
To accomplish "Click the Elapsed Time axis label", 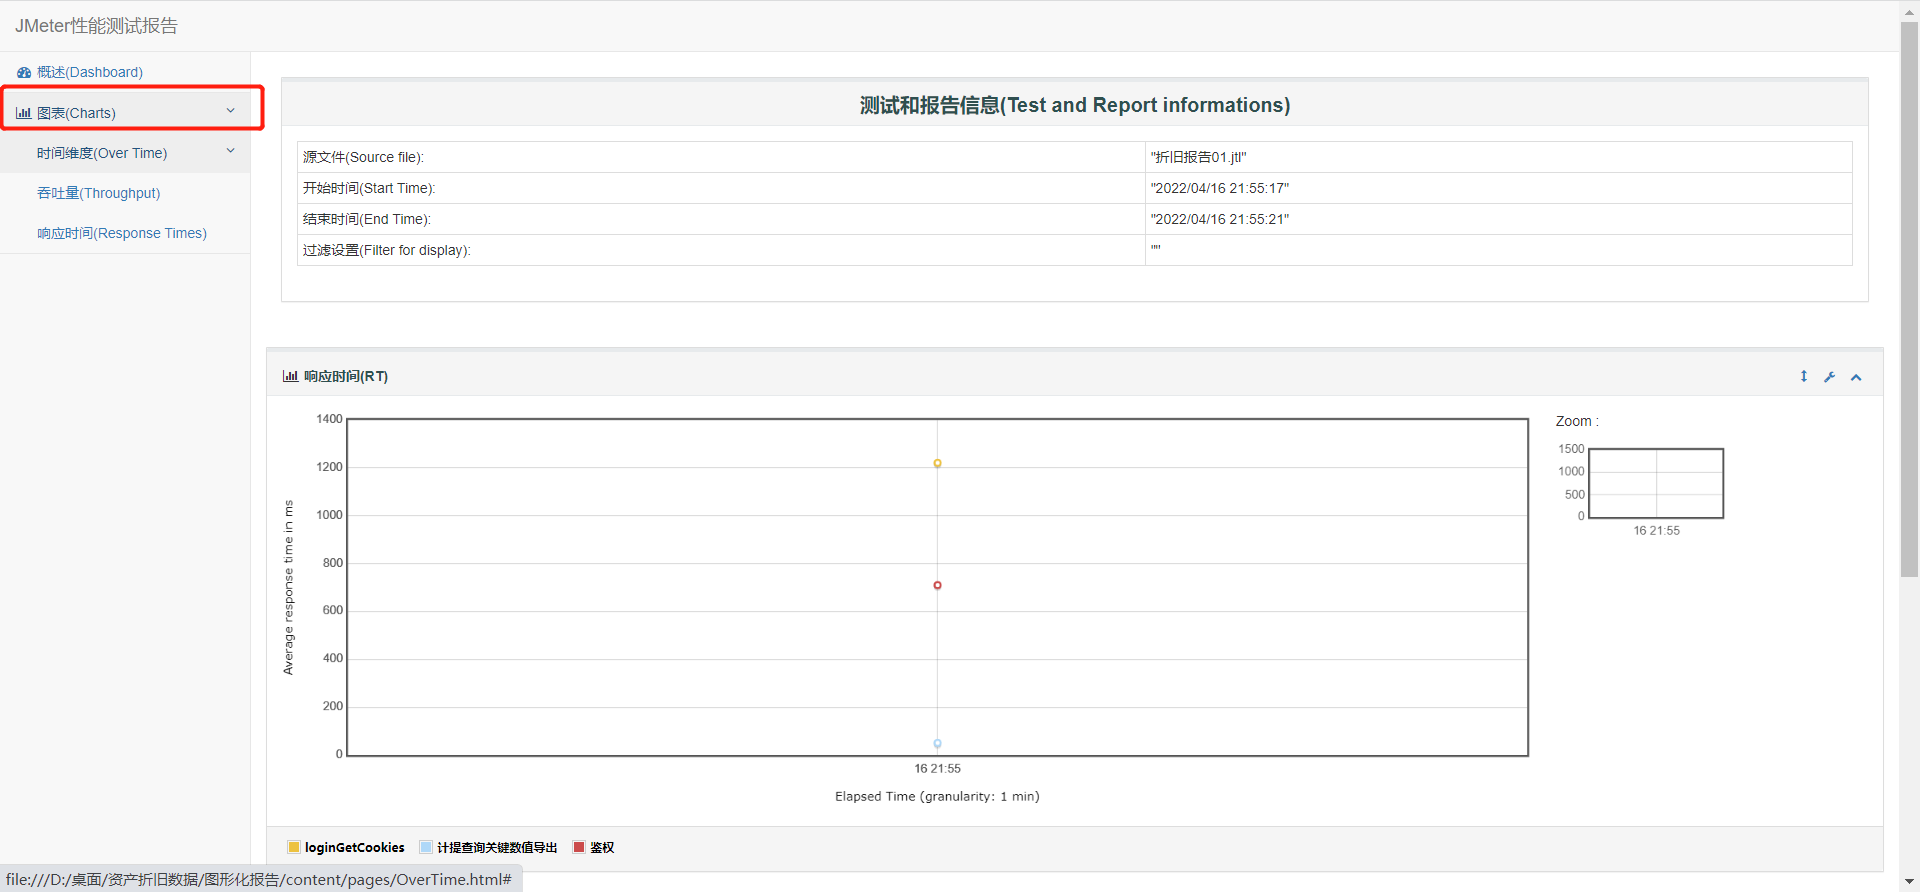I will (937, 796).
